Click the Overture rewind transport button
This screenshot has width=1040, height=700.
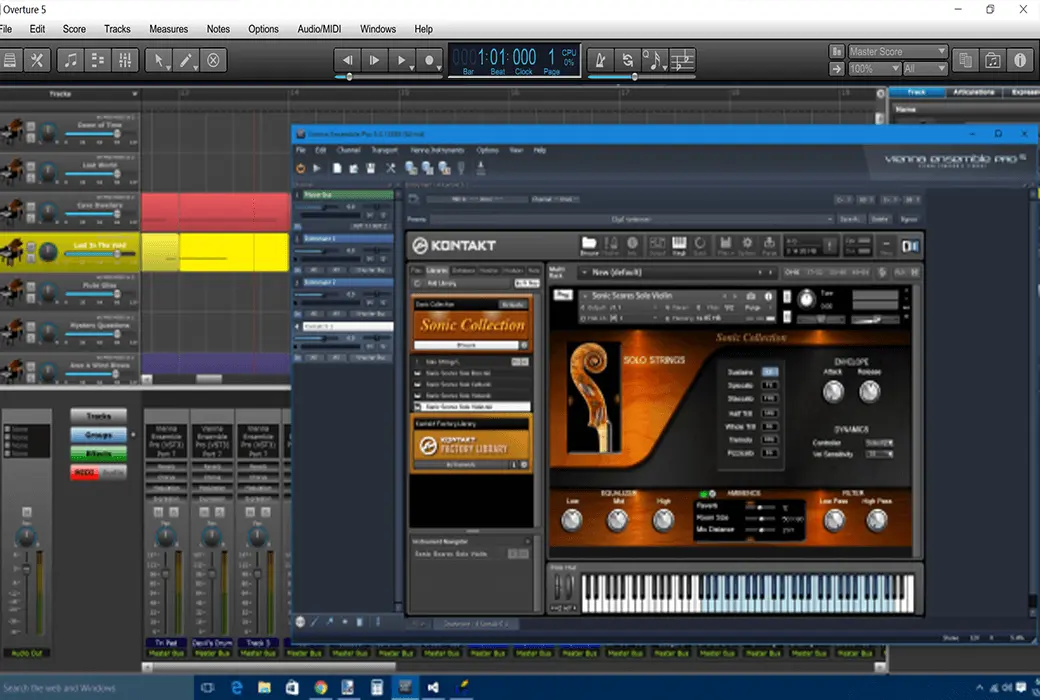(x=347, y=60)
